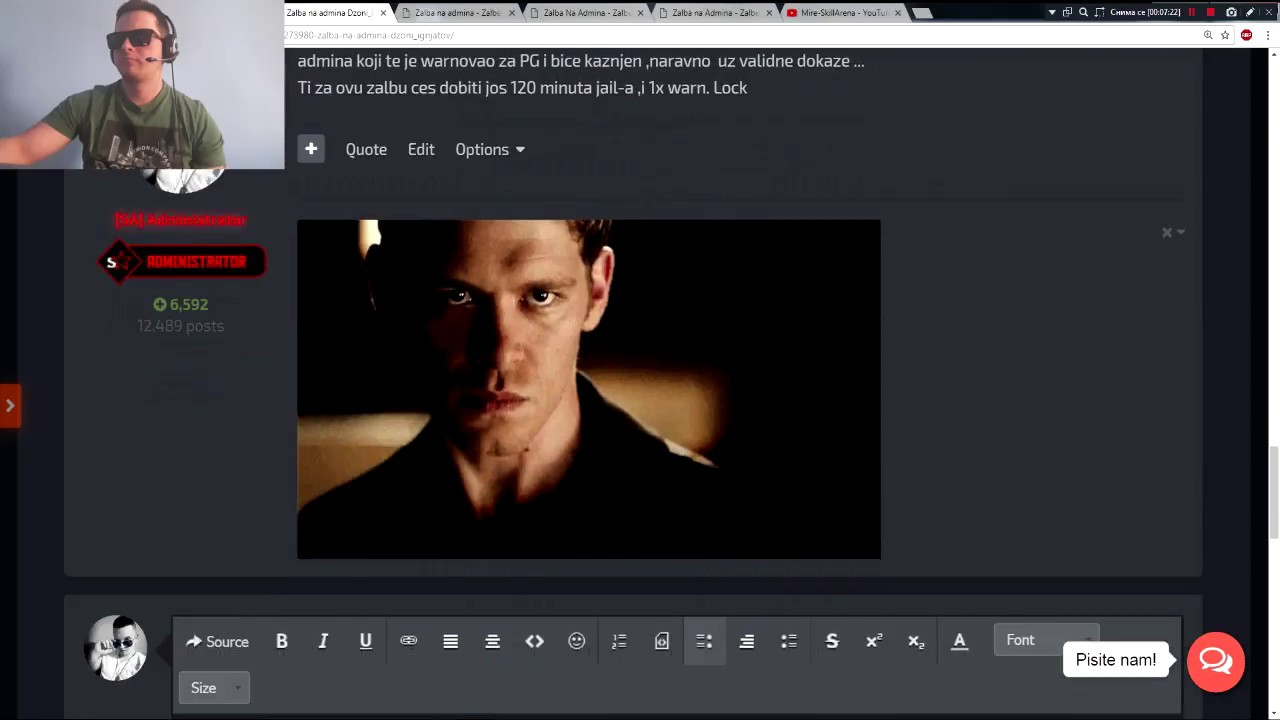Toggle bold formatting in the editor

(x=282, y=641)
